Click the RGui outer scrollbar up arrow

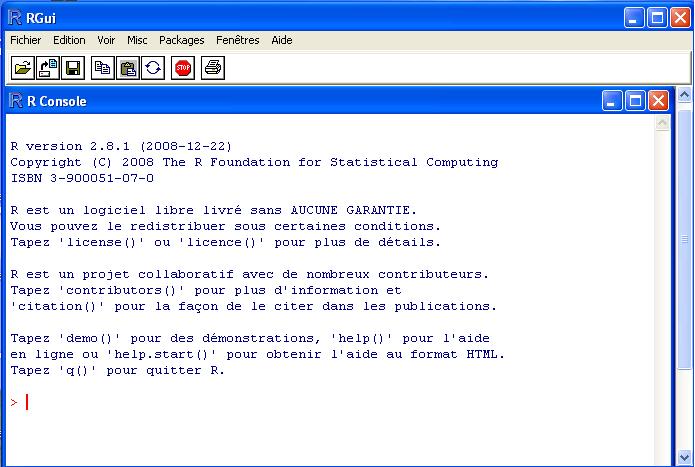coord(684,95)
